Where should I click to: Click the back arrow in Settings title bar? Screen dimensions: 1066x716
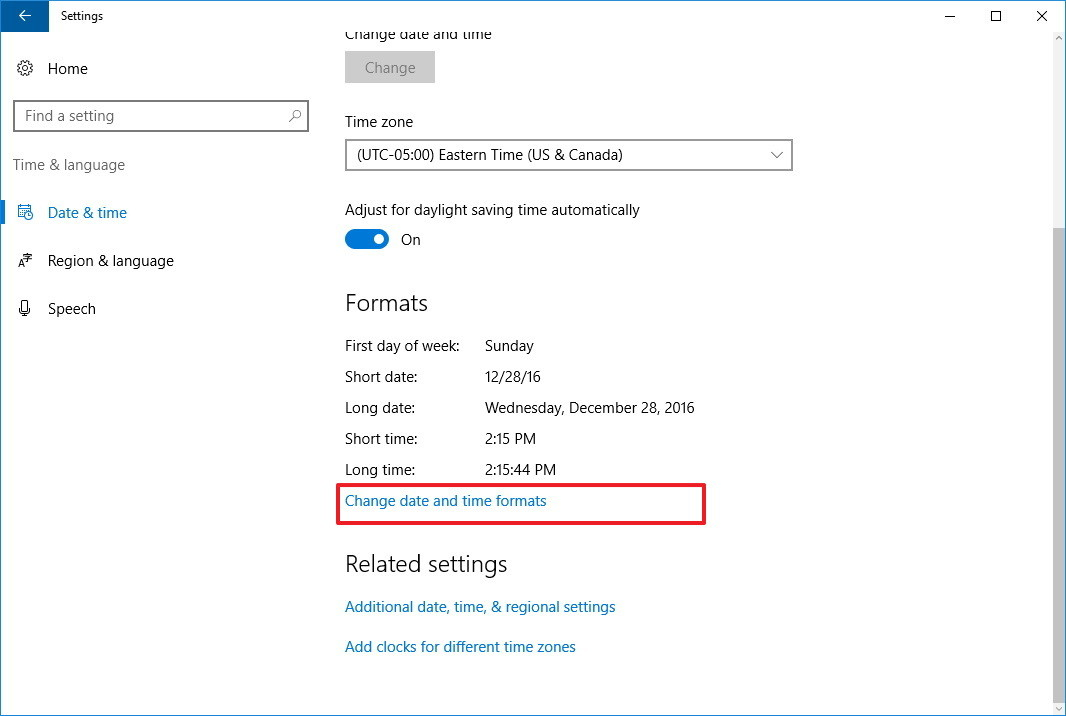tap(24, 16)
